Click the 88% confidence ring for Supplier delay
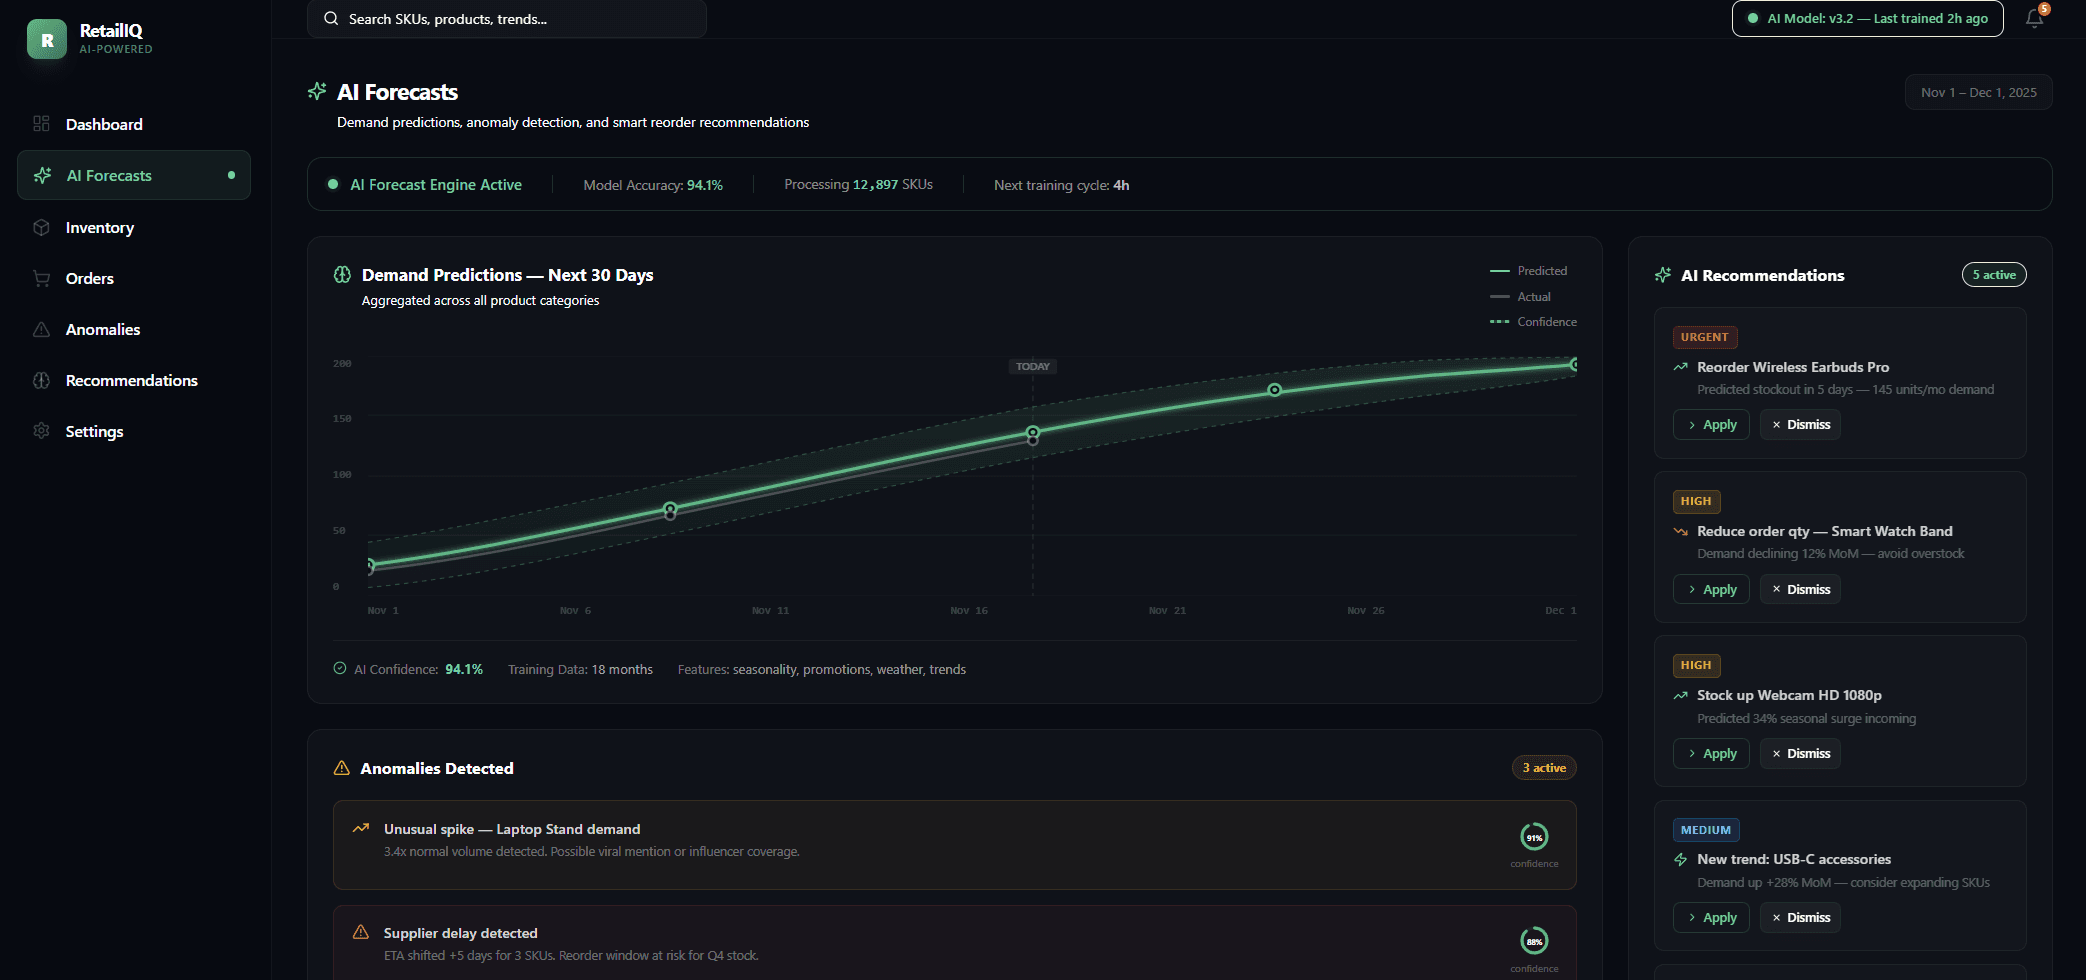2086x980 pixels. click(x=1534, y=941)
